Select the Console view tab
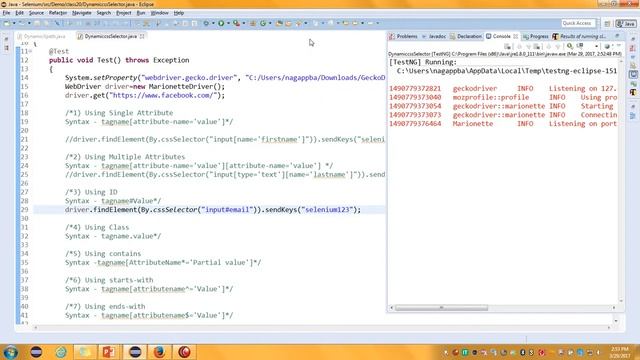The height and width of the screenshot is (360, 640). (498, 36)
